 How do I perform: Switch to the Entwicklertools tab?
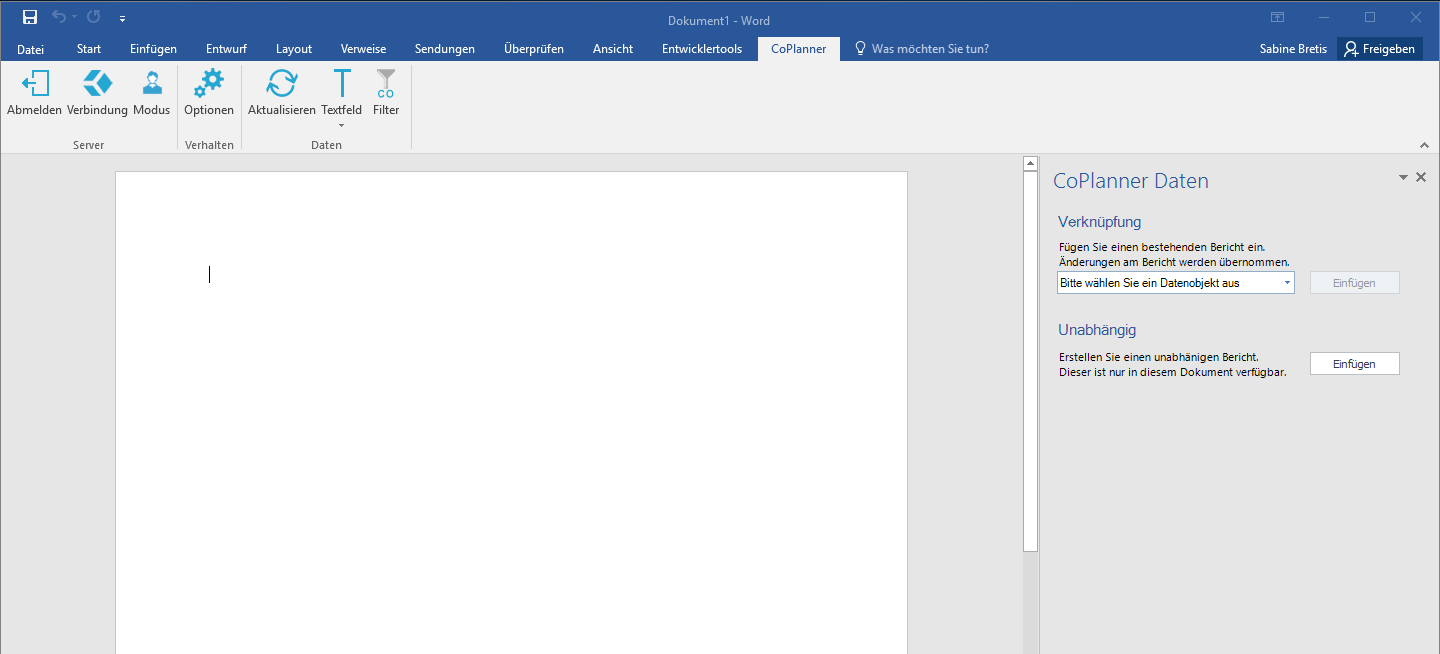702,49
